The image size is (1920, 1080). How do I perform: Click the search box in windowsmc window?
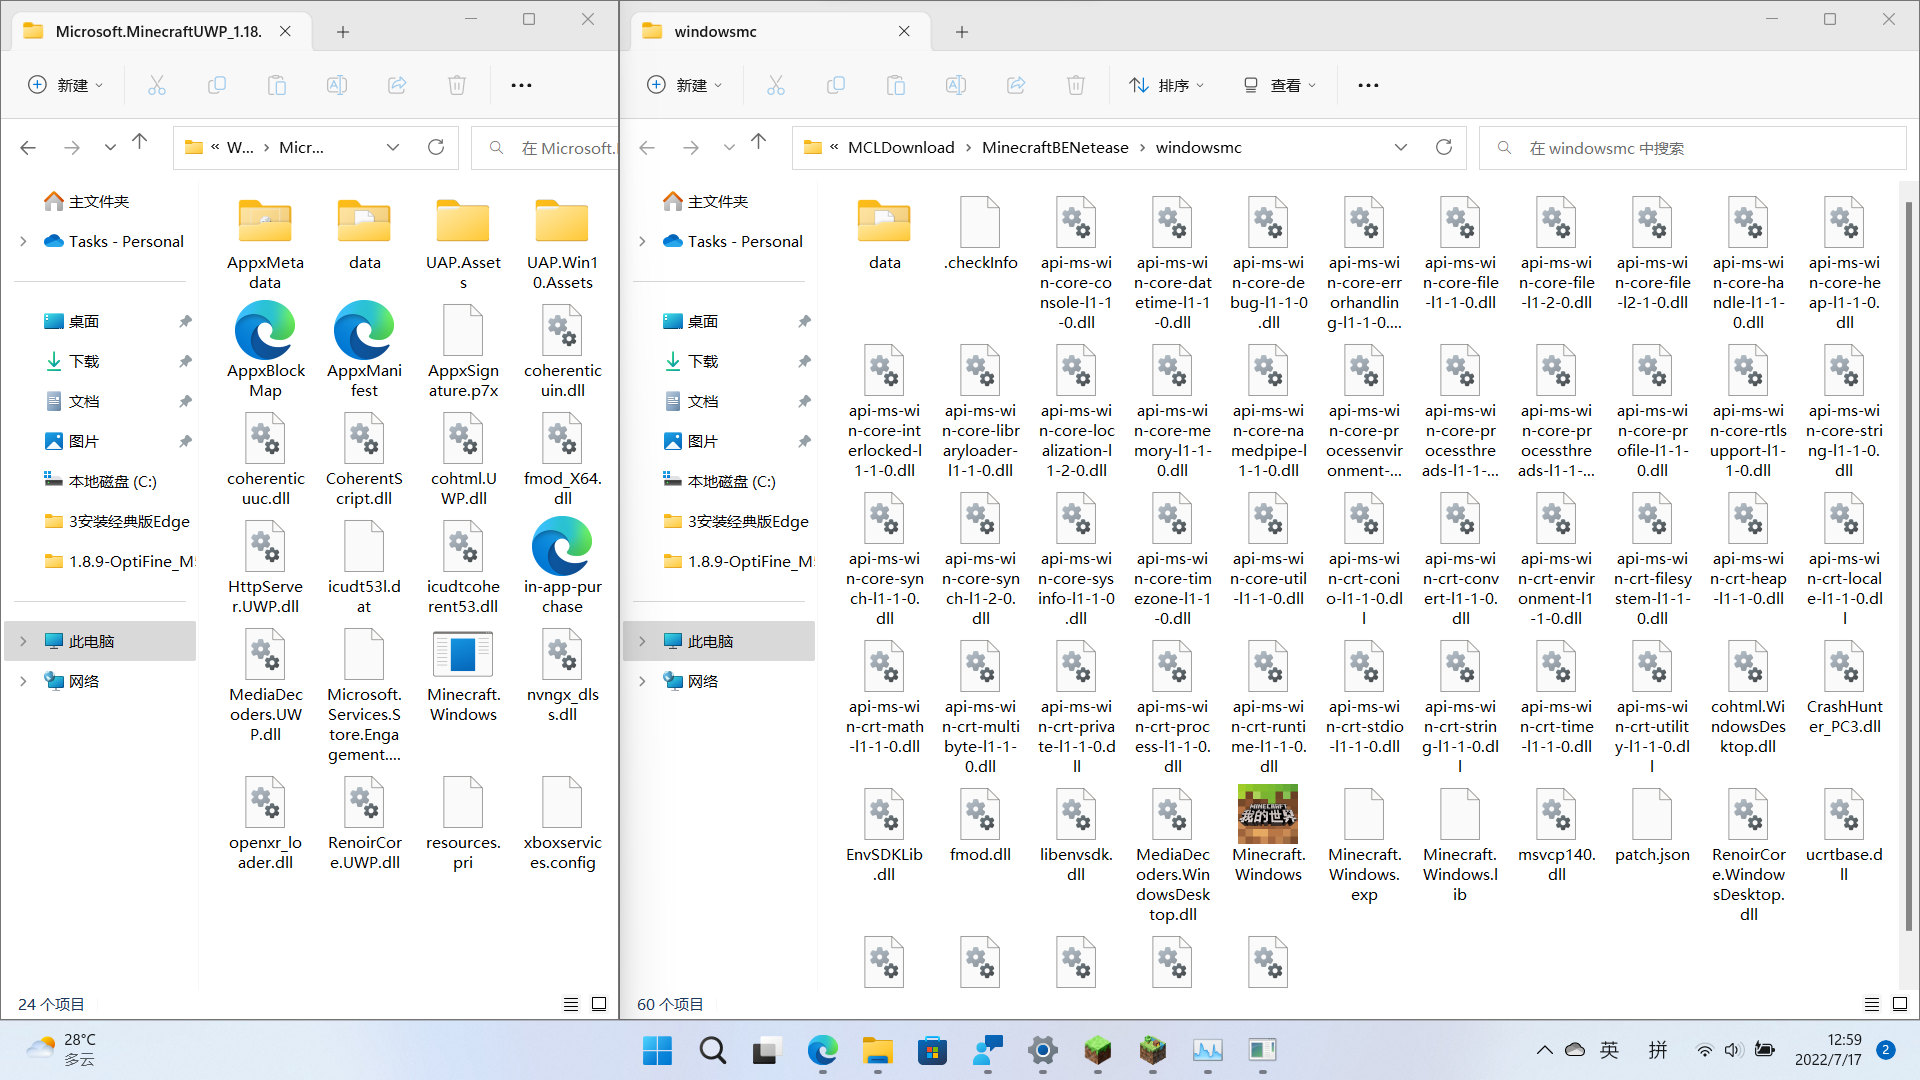pos(1692,148)
